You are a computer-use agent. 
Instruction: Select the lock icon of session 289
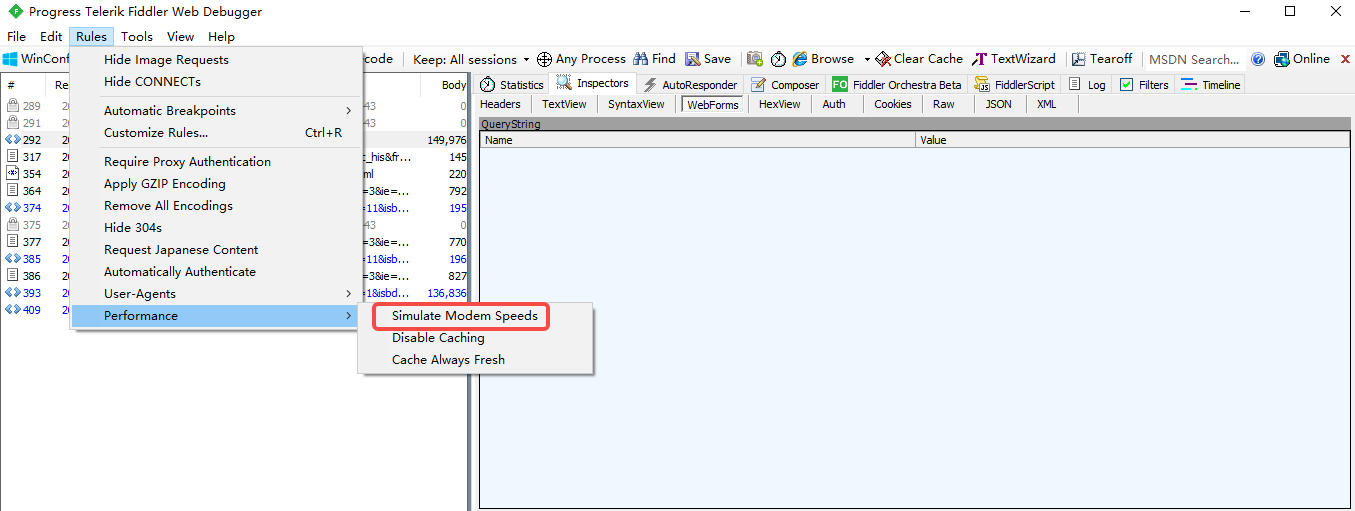13,106
